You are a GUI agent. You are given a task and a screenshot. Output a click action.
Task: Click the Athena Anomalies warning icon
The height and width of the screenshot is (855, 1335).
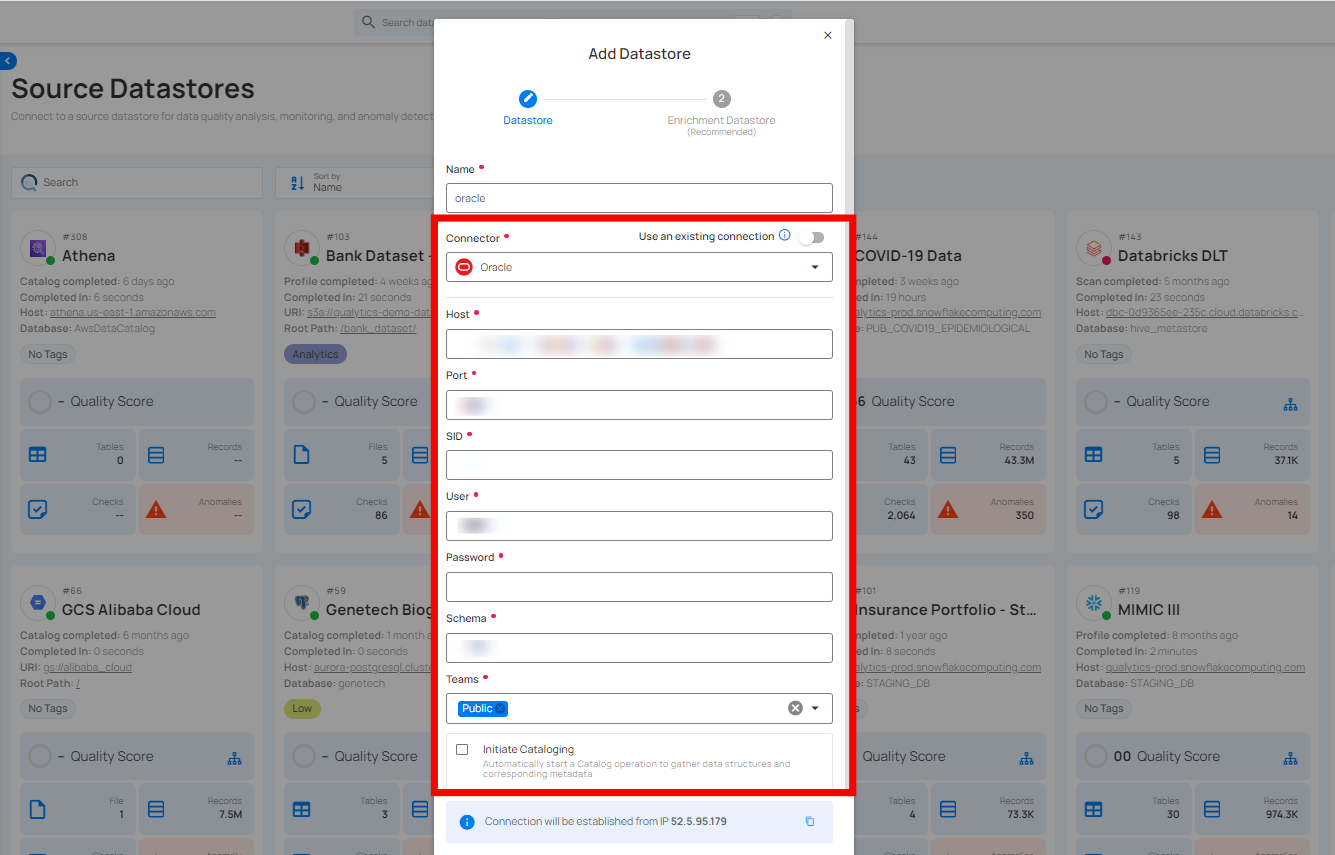pyautogui.click(x=156, y=509)
